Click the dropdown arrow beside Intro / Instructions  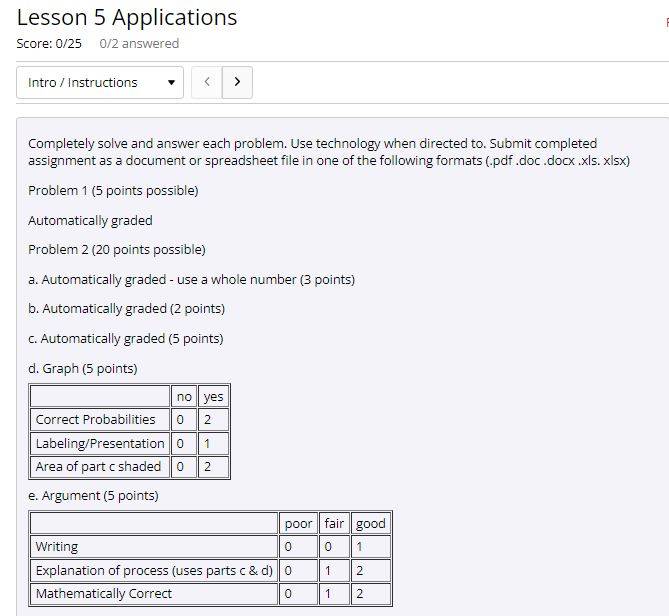pyautogui.click(x=171, y=82)
